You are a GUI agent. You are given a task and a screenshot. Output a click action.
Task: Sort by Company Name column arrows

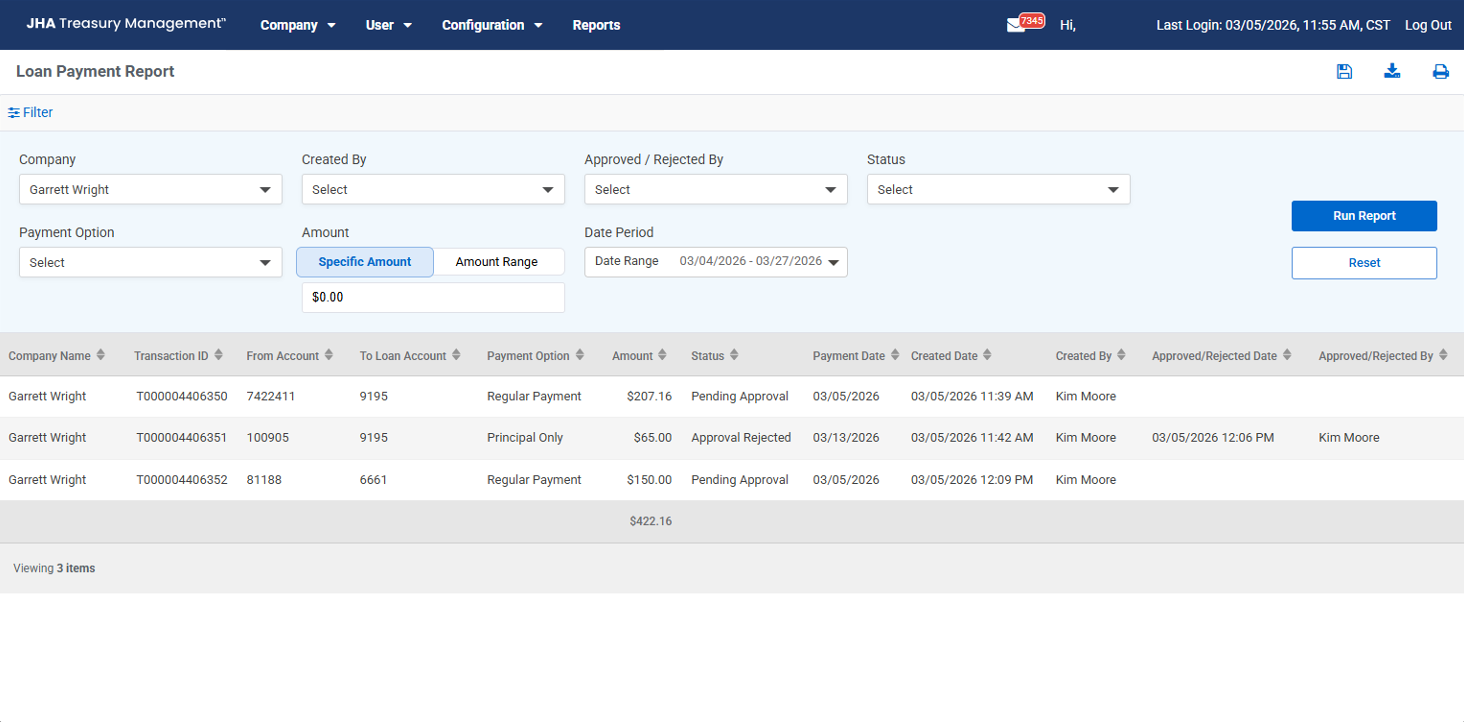click(101, 356)
